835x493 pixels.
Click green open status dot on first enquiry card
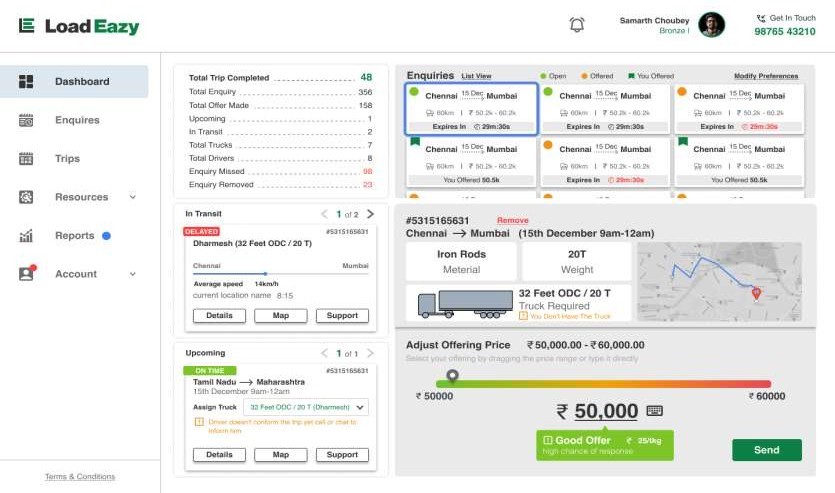(x=414, y=92)
